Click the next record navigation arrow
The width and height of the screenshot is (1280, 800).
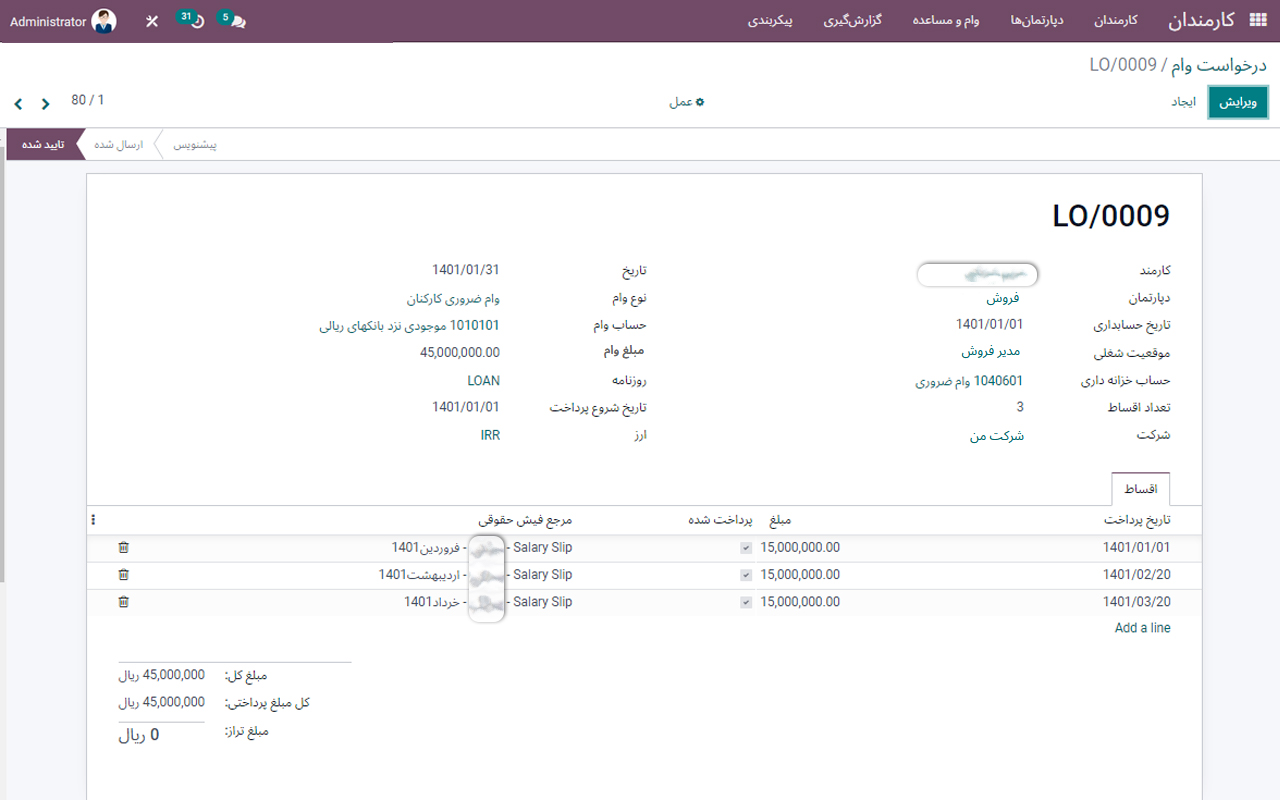17,103
